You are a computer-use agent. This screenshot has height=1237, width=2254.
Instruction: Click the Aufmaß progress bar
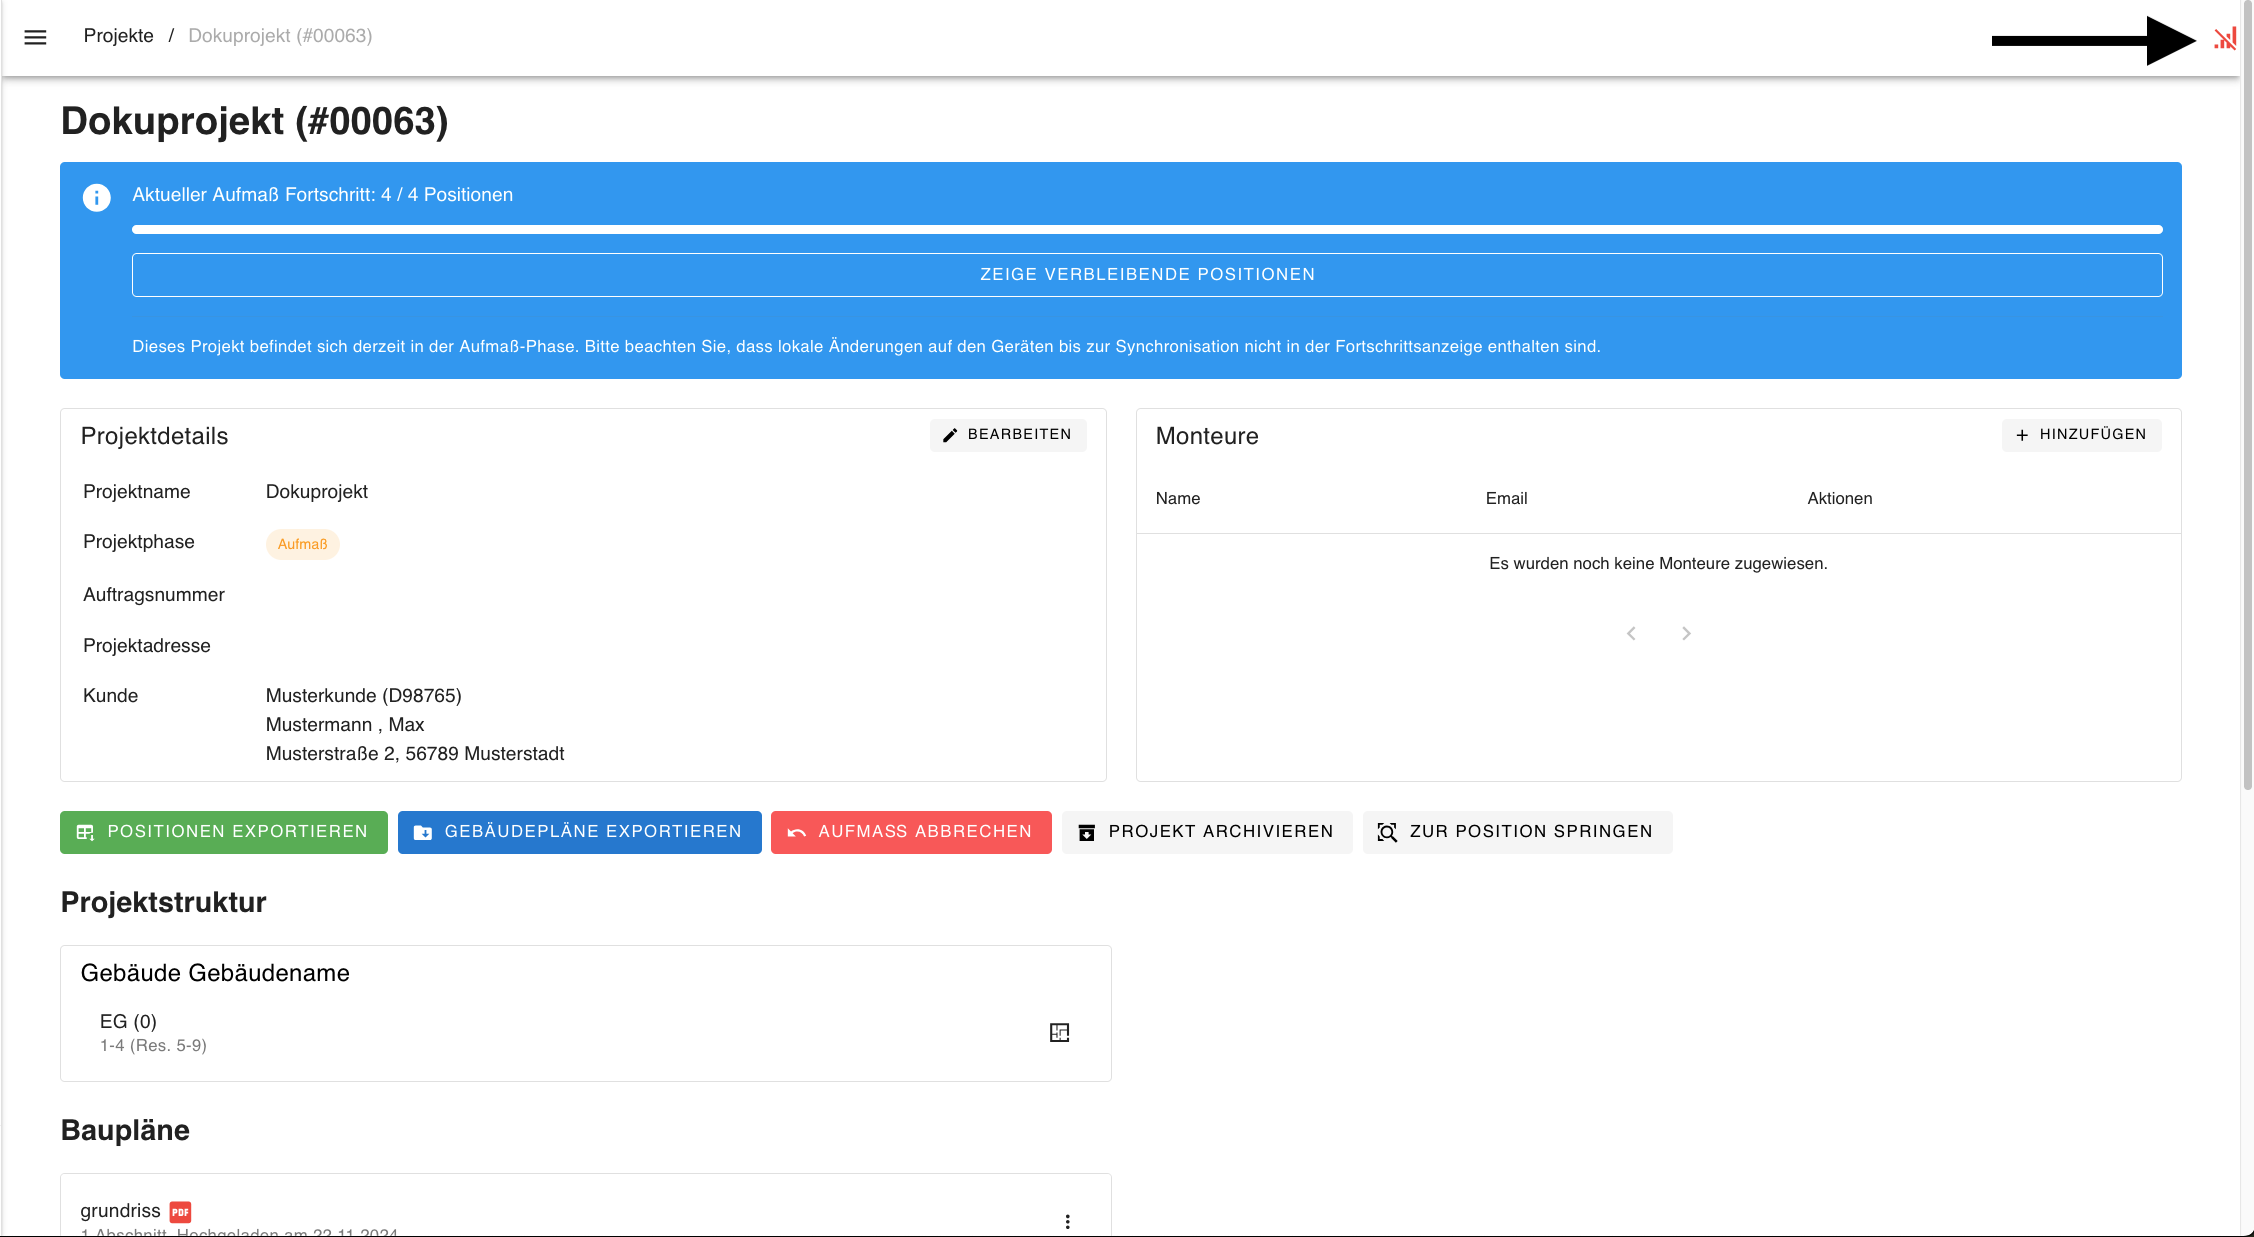tap(1146, 230)
